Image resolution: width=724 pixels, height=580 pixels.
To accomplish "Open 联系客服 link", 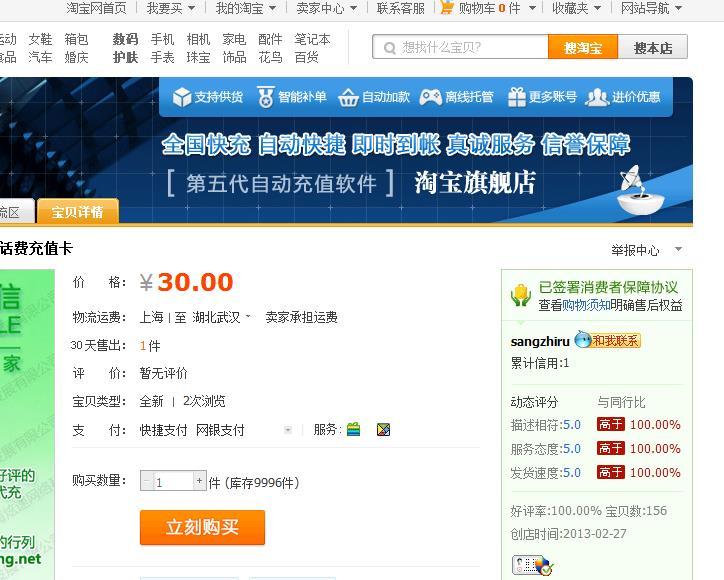I will [400, 8].
